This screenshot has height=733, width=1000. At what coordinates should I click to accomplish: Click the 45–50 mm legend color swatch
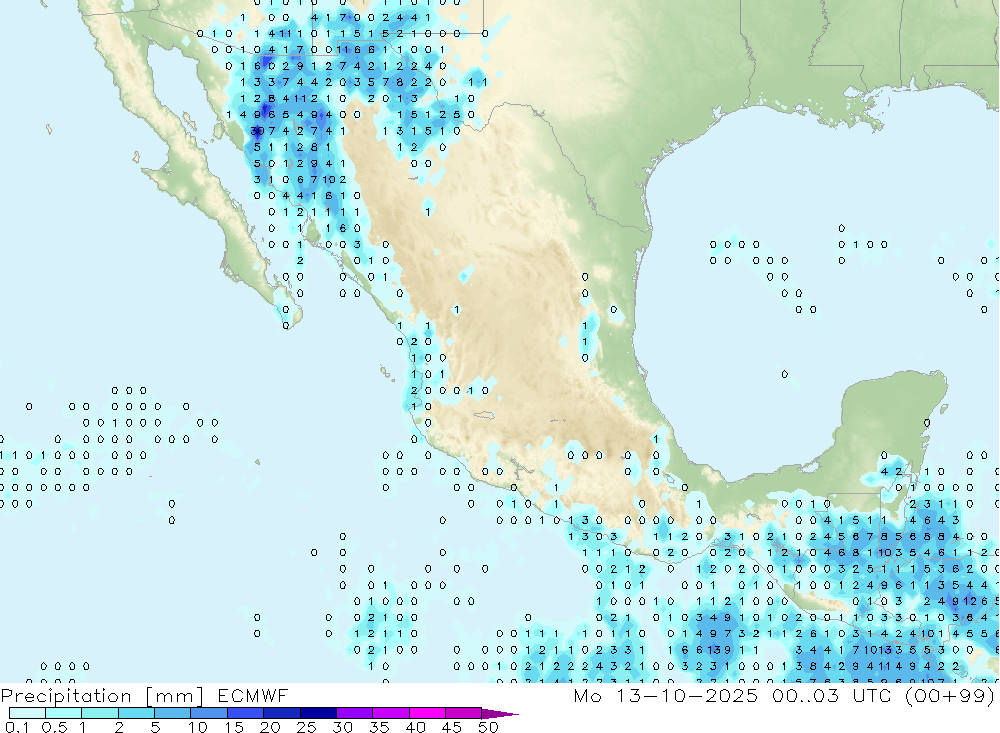pyautogui.click(x=464, y=713)
